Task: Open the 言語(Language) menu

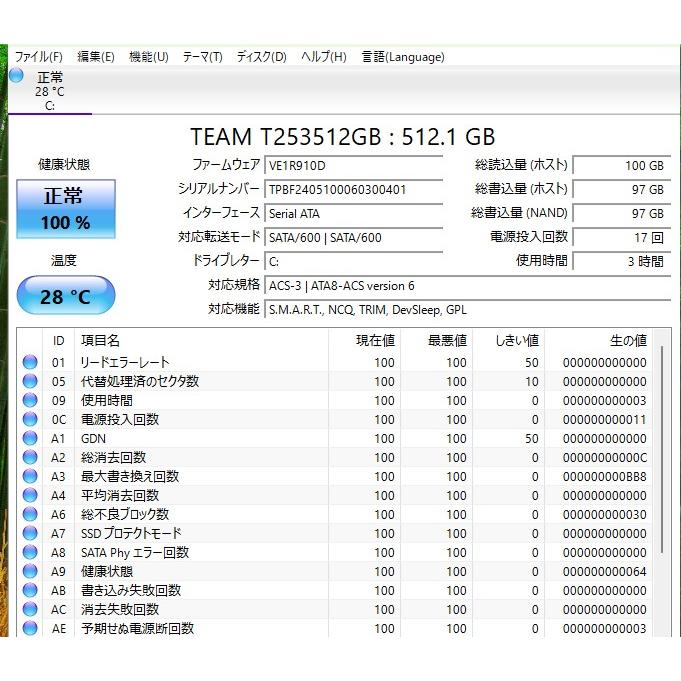Action: tap(402, 57)
